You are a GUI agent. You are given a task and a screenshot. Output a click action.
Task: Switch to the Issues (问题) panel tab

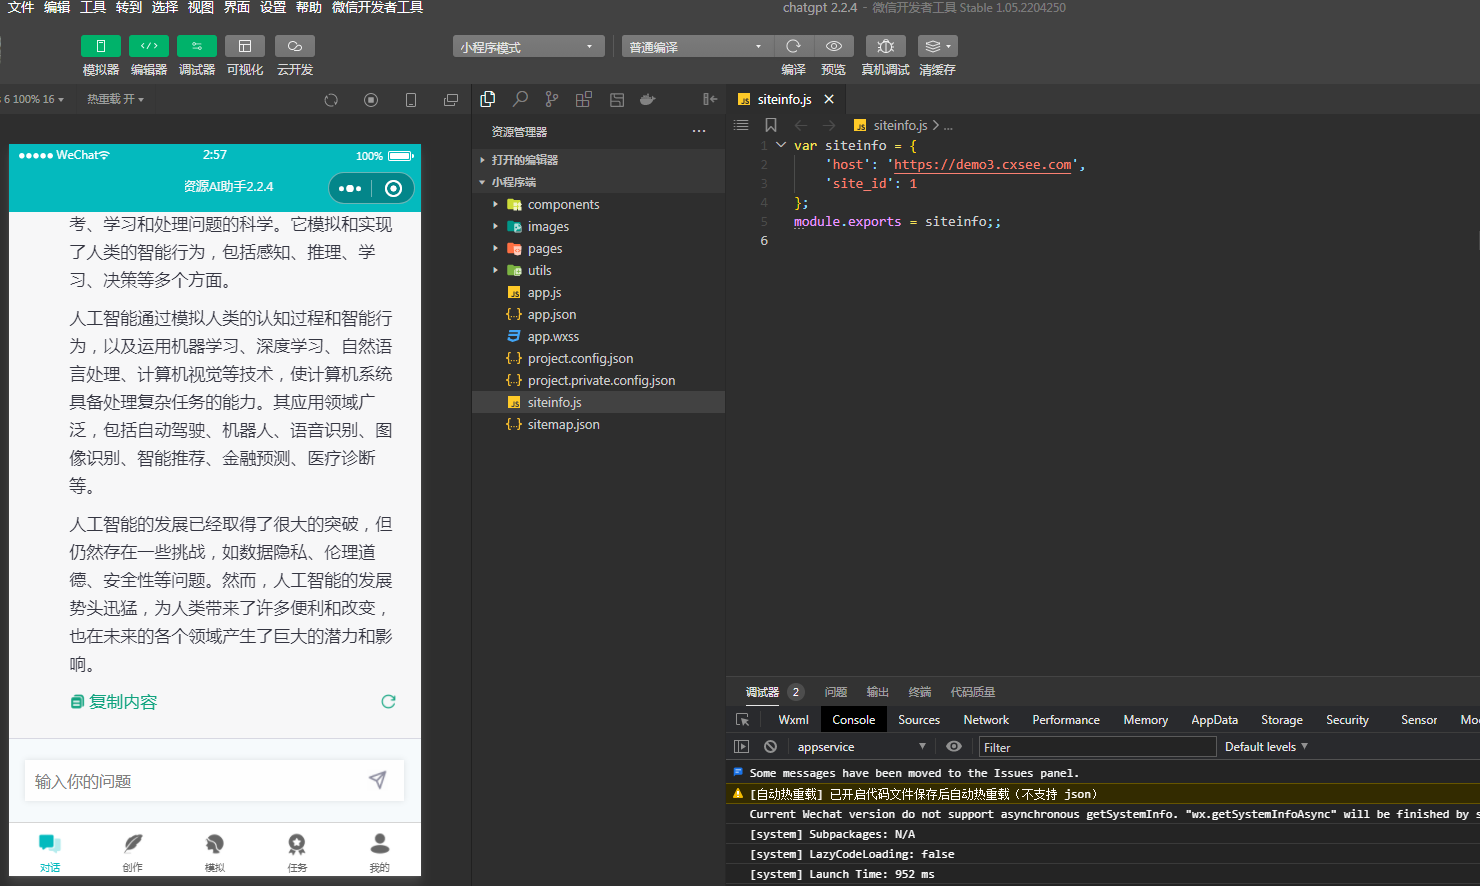(835, 692)
